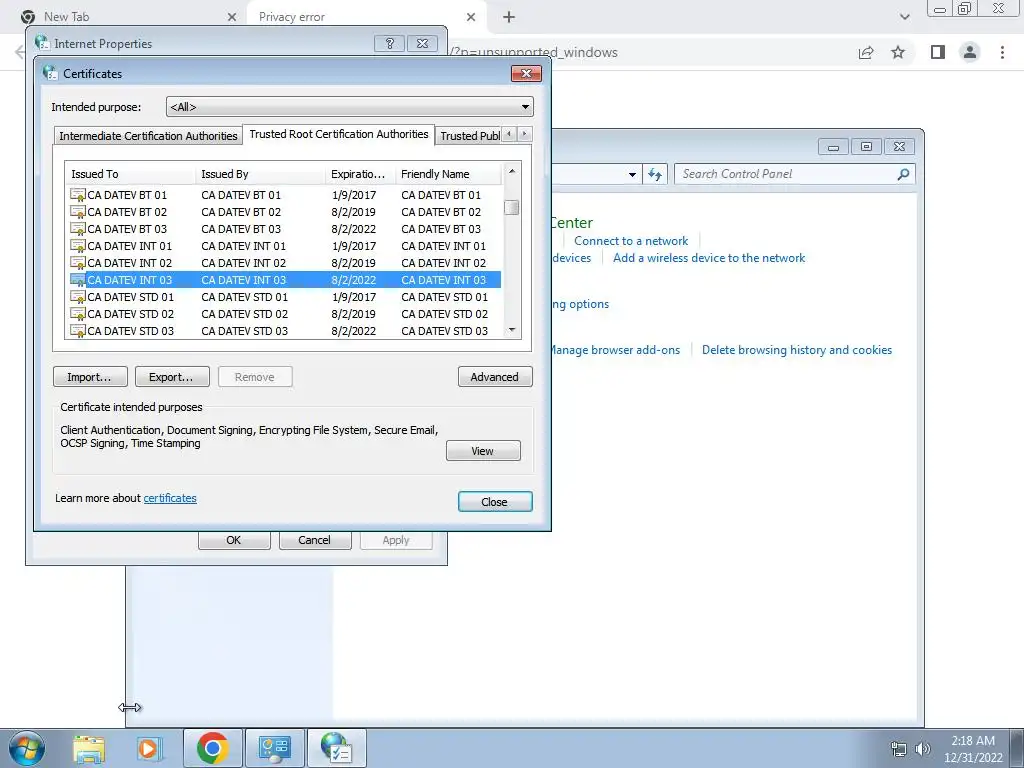Switch to Intermediate Certification Authorities tab
This screenshot has height=768, width=1024.
pos(148,136)
